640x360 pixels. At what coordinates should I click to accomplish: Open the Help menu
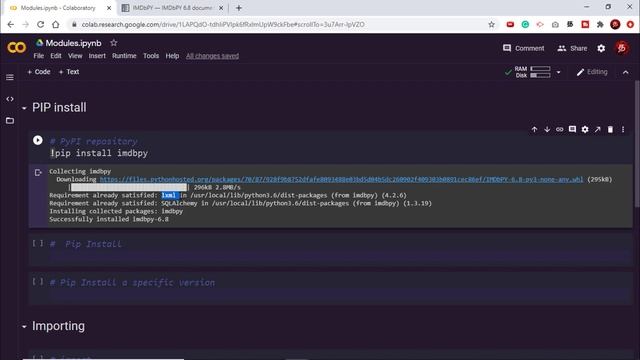point(172,56)
